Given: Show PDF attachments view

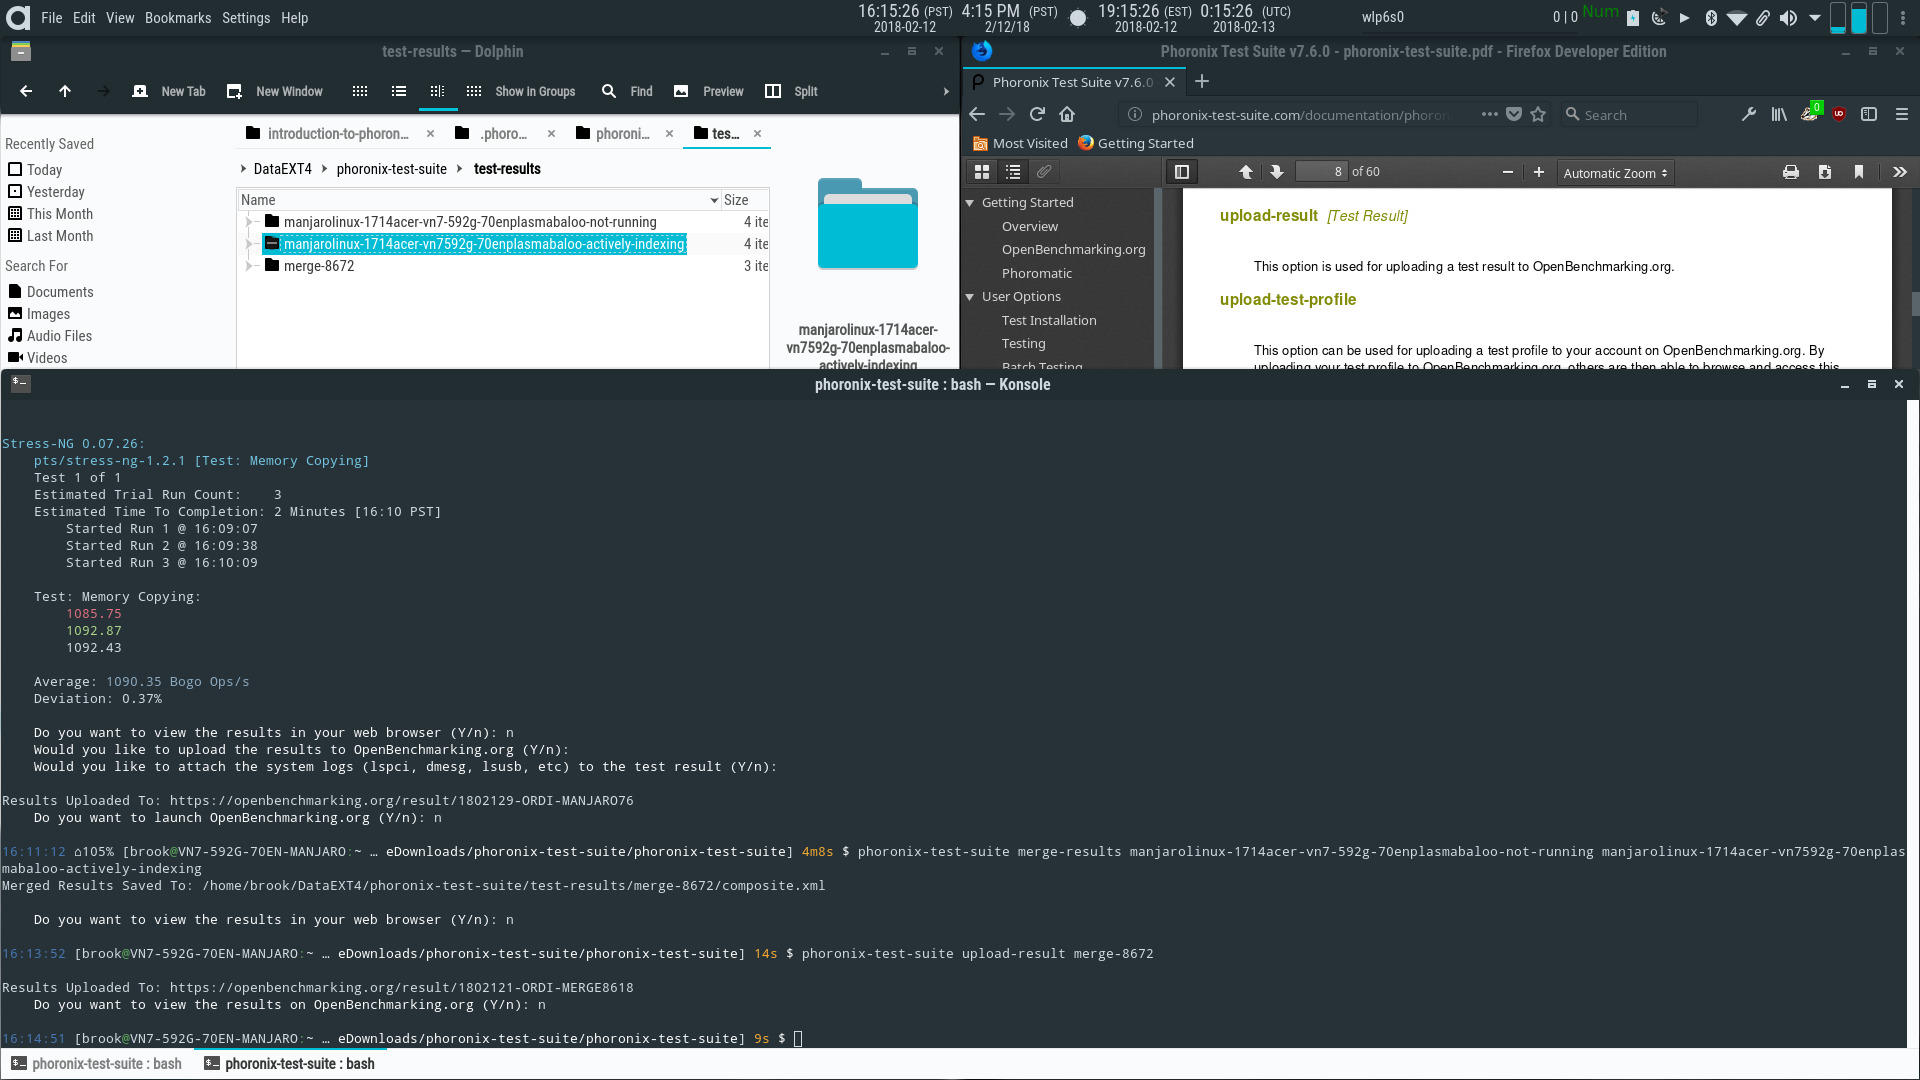Looking at the screenshot, I should (1044, 172).
